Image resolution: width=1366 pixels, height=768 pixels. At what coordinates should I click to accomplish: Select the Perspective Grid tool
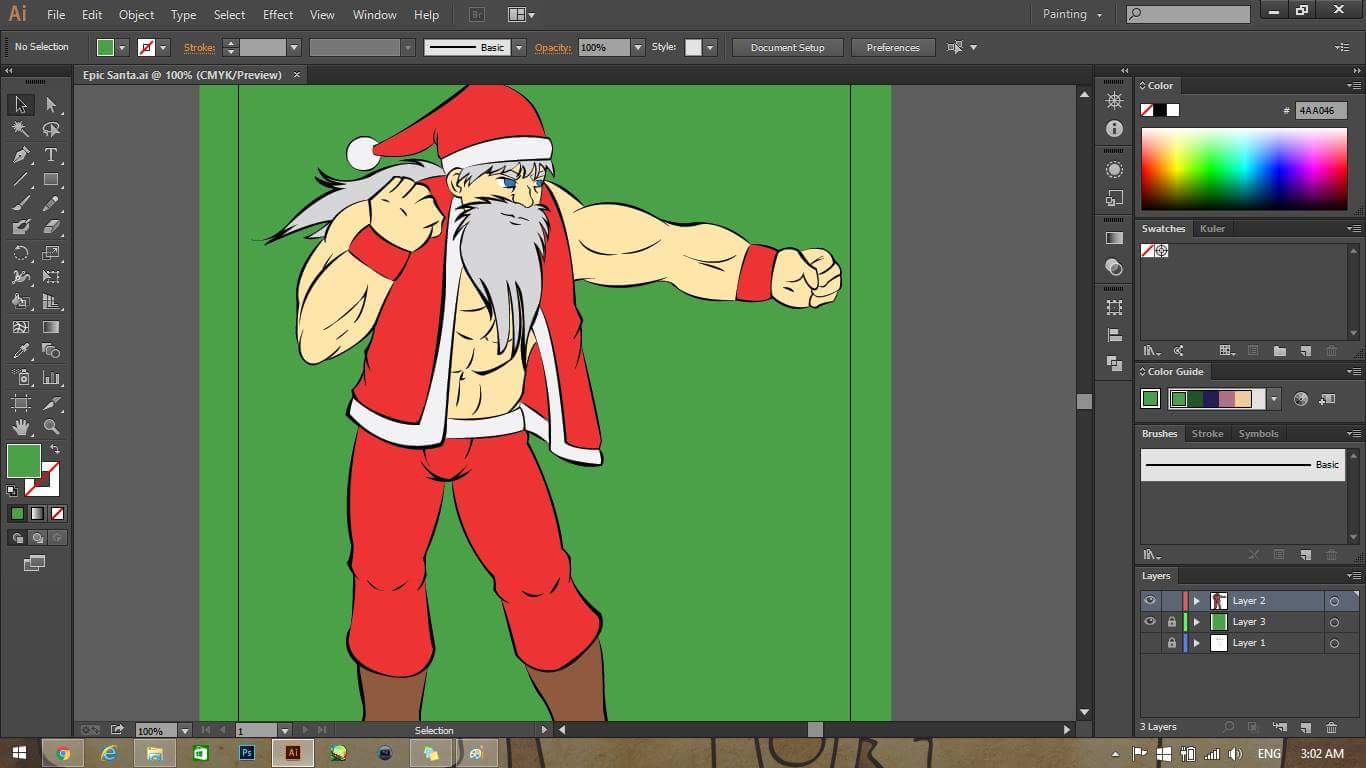pos(51,302)
